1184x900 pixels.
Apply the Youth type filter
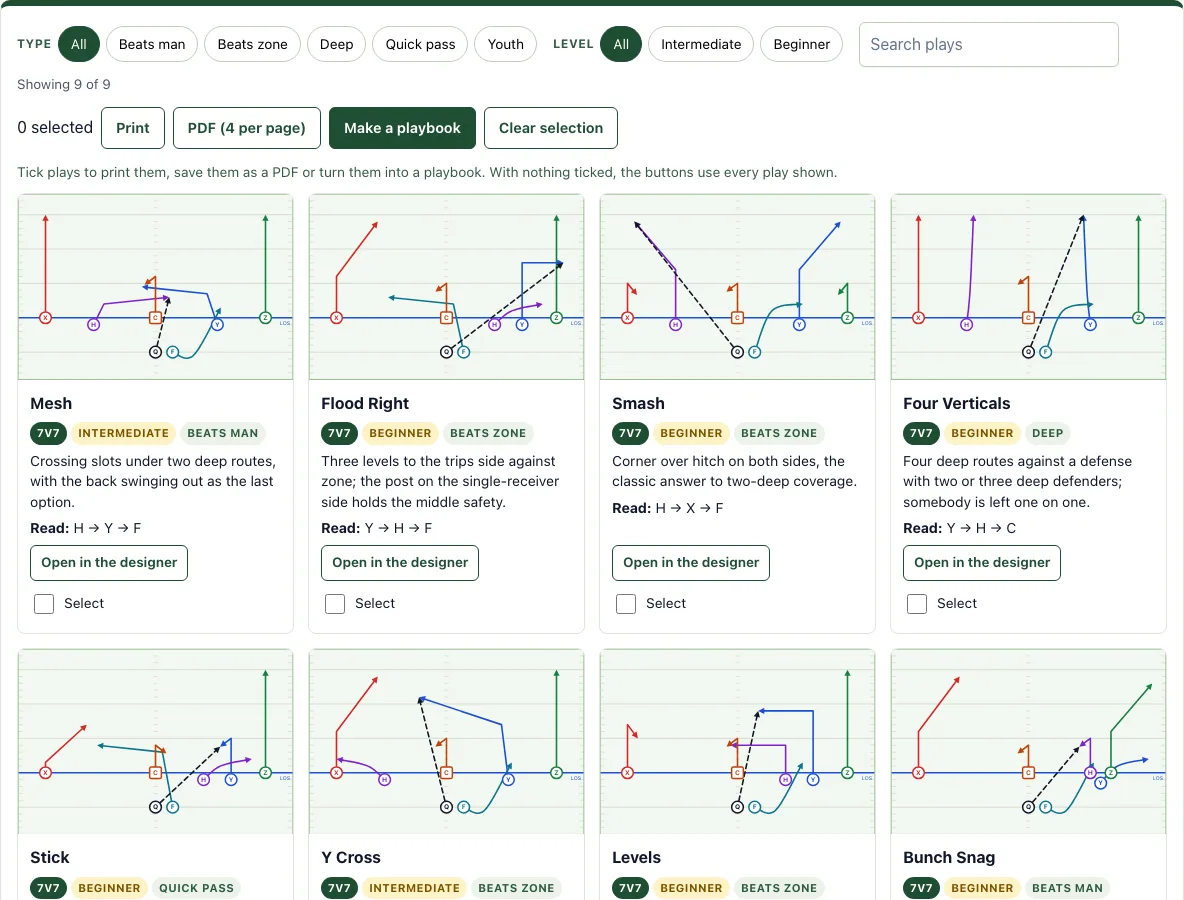click(x=505, y=45)
